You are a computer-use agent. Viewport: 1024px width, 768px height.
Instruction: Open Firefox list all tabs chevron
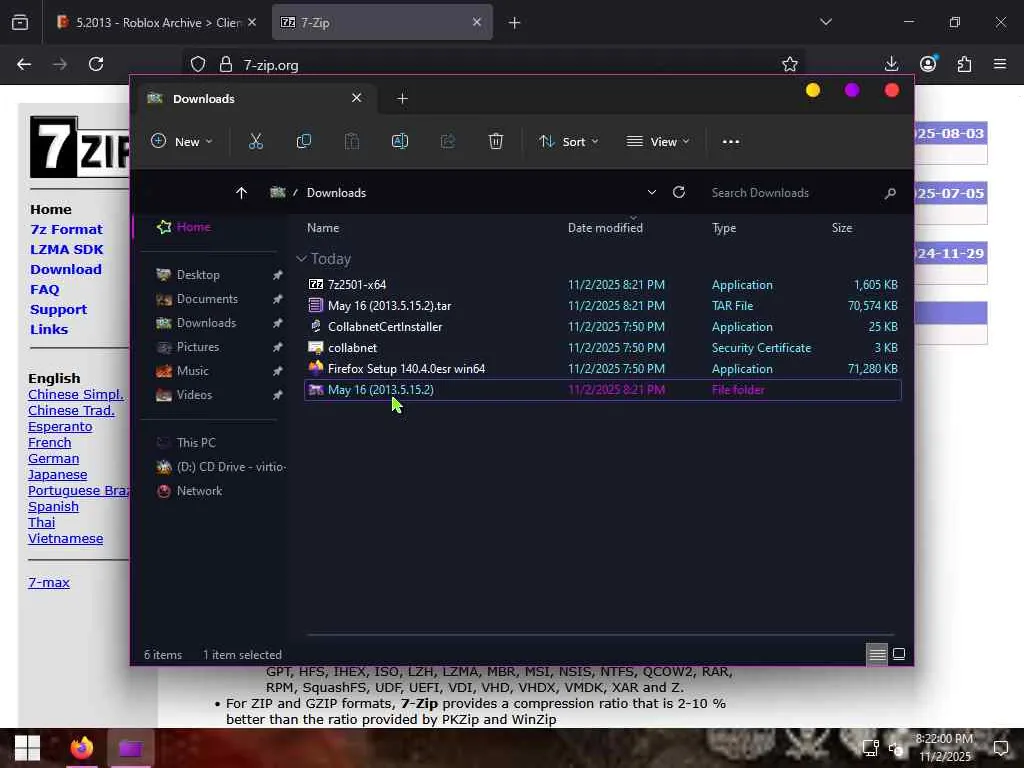(x=825, y=22)
